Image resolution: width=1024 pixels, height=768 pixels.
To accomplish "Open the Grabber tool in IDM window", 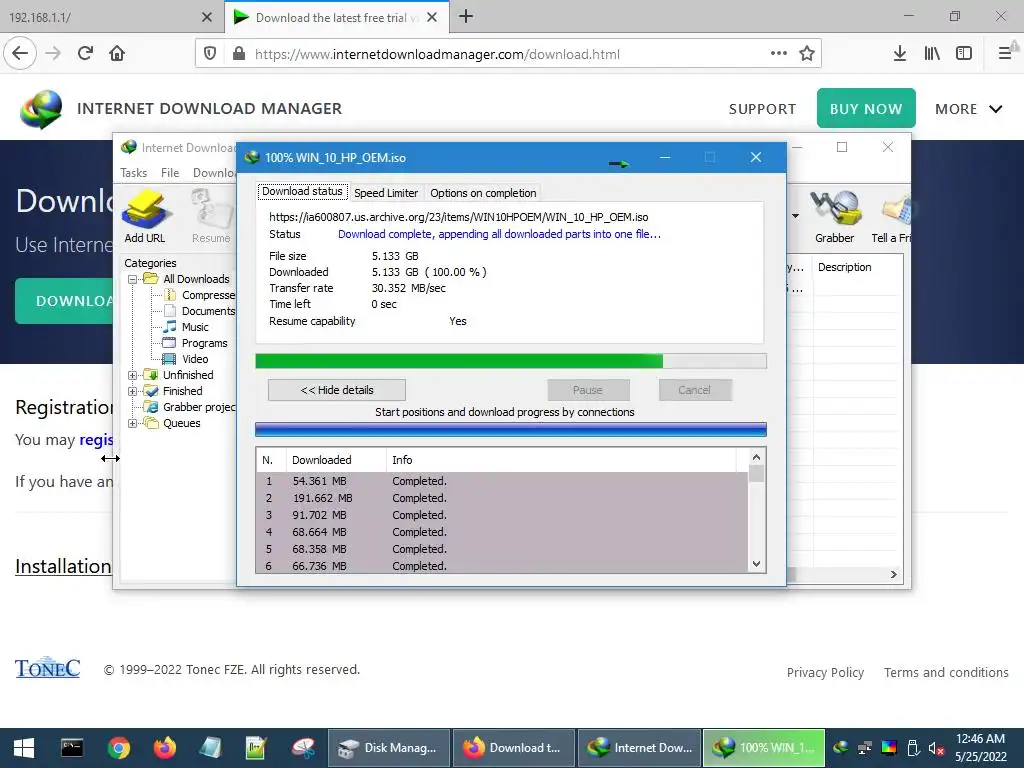I will (835, 216).
